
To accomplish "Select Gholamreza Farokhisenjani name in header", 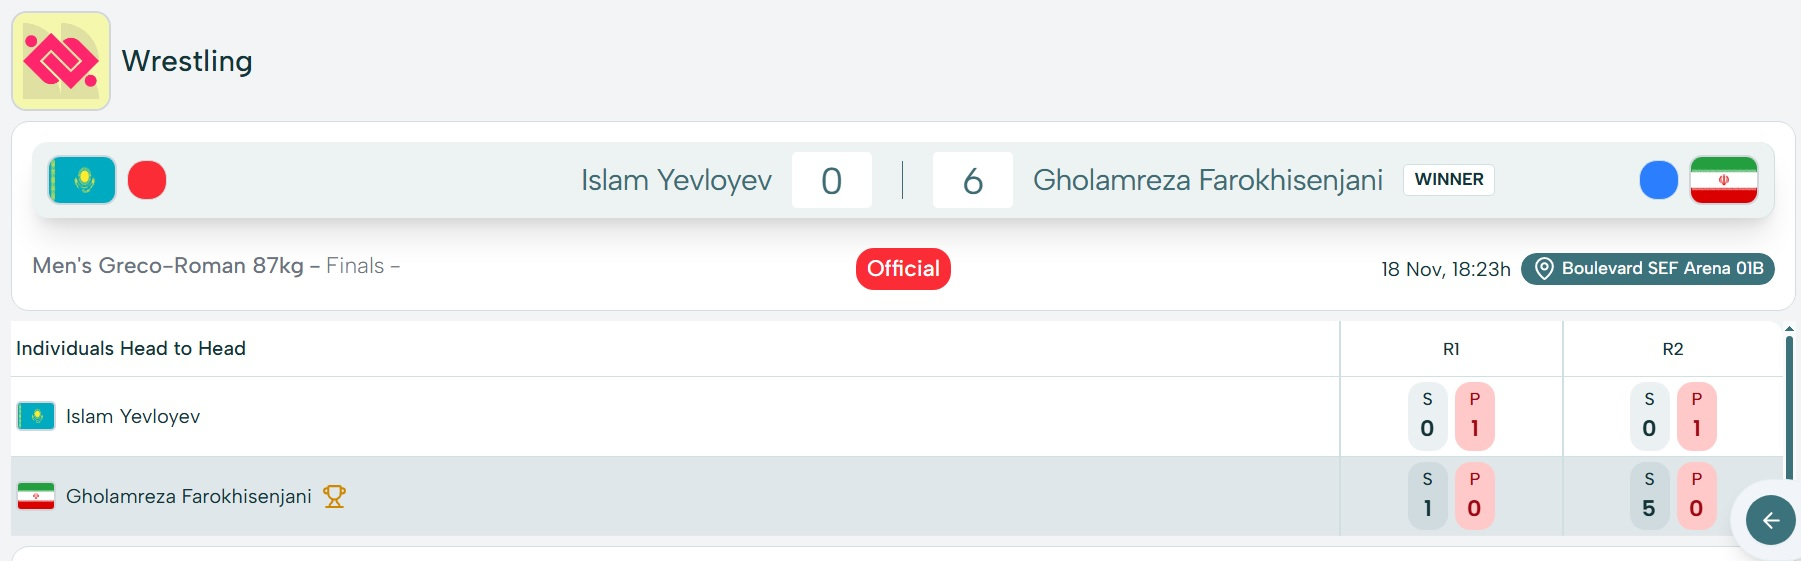I will pos(1207,180).
